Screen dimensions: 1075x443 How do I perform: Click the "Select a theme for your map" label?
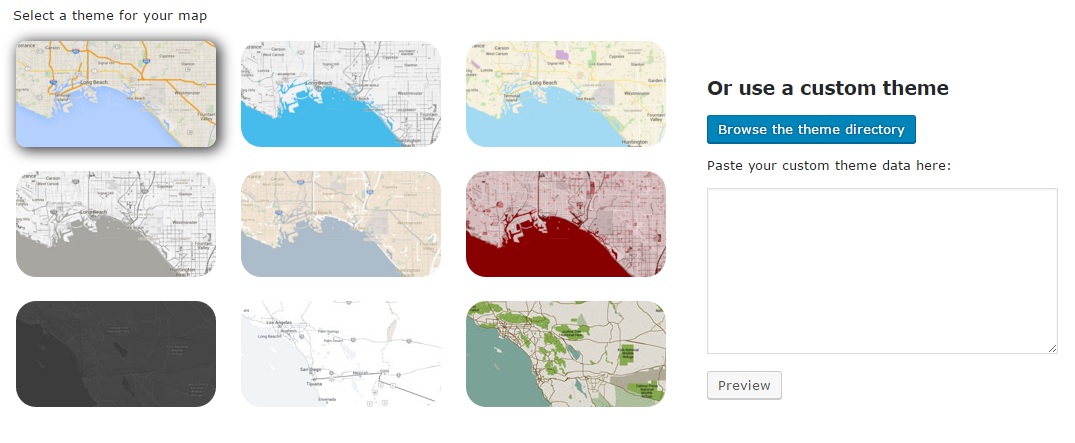[110, 16]
